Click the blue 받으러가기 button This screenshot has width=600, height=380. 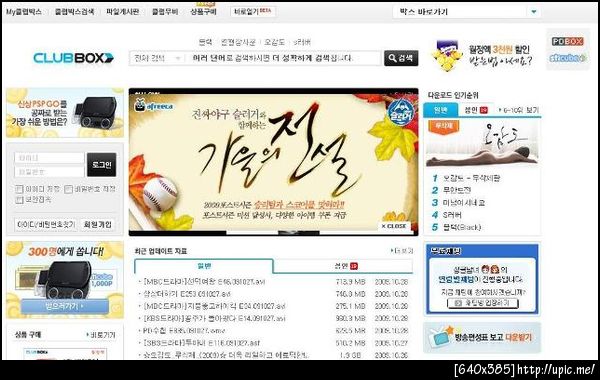click(x=64, y=307)
